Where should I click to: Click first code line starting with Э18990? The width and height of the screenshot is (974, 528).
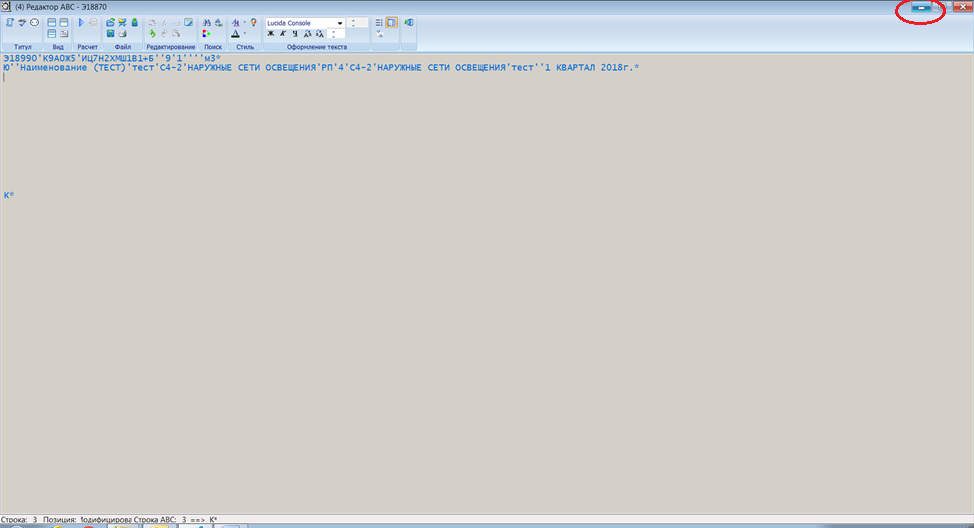coord(112,58)
